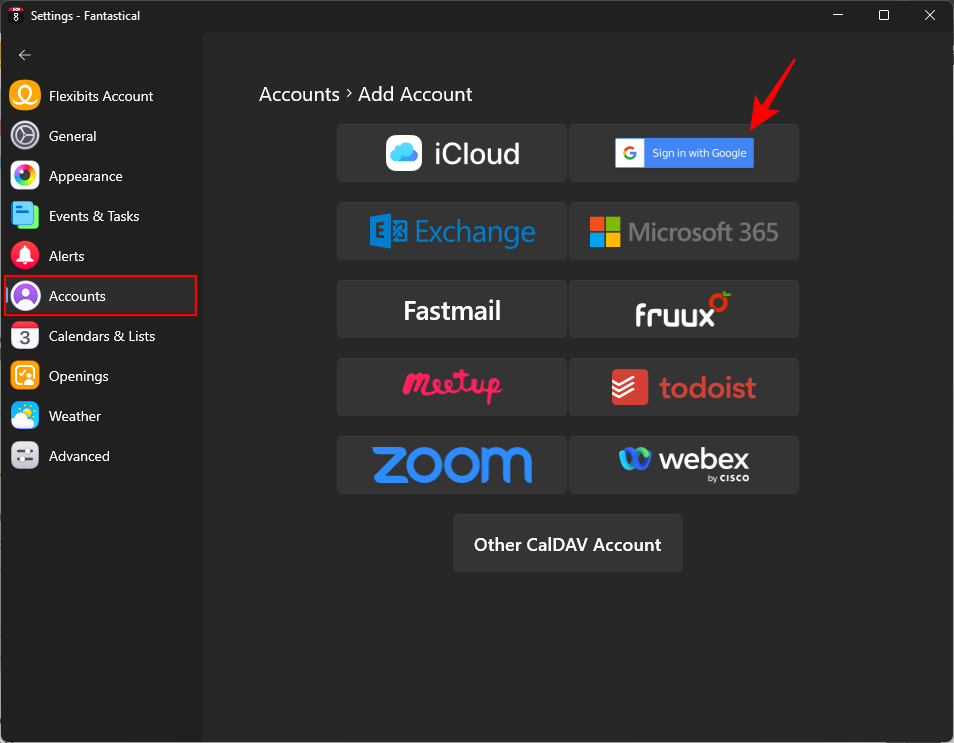Select the Openings icon in sidebar
The height and width of the screenshot is (743, 954).
pyautogui.click(x=25, y=376)
